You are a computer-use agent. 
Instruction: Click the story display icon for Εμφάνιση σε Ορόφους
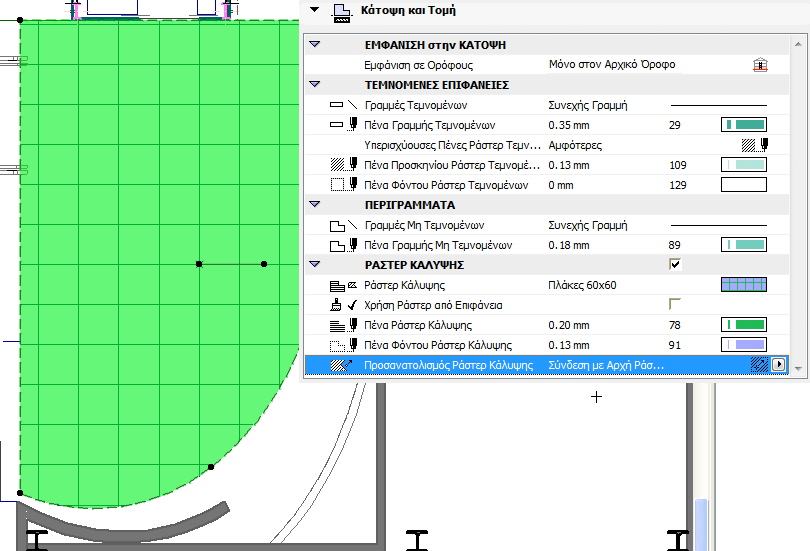tap(759, 65)
